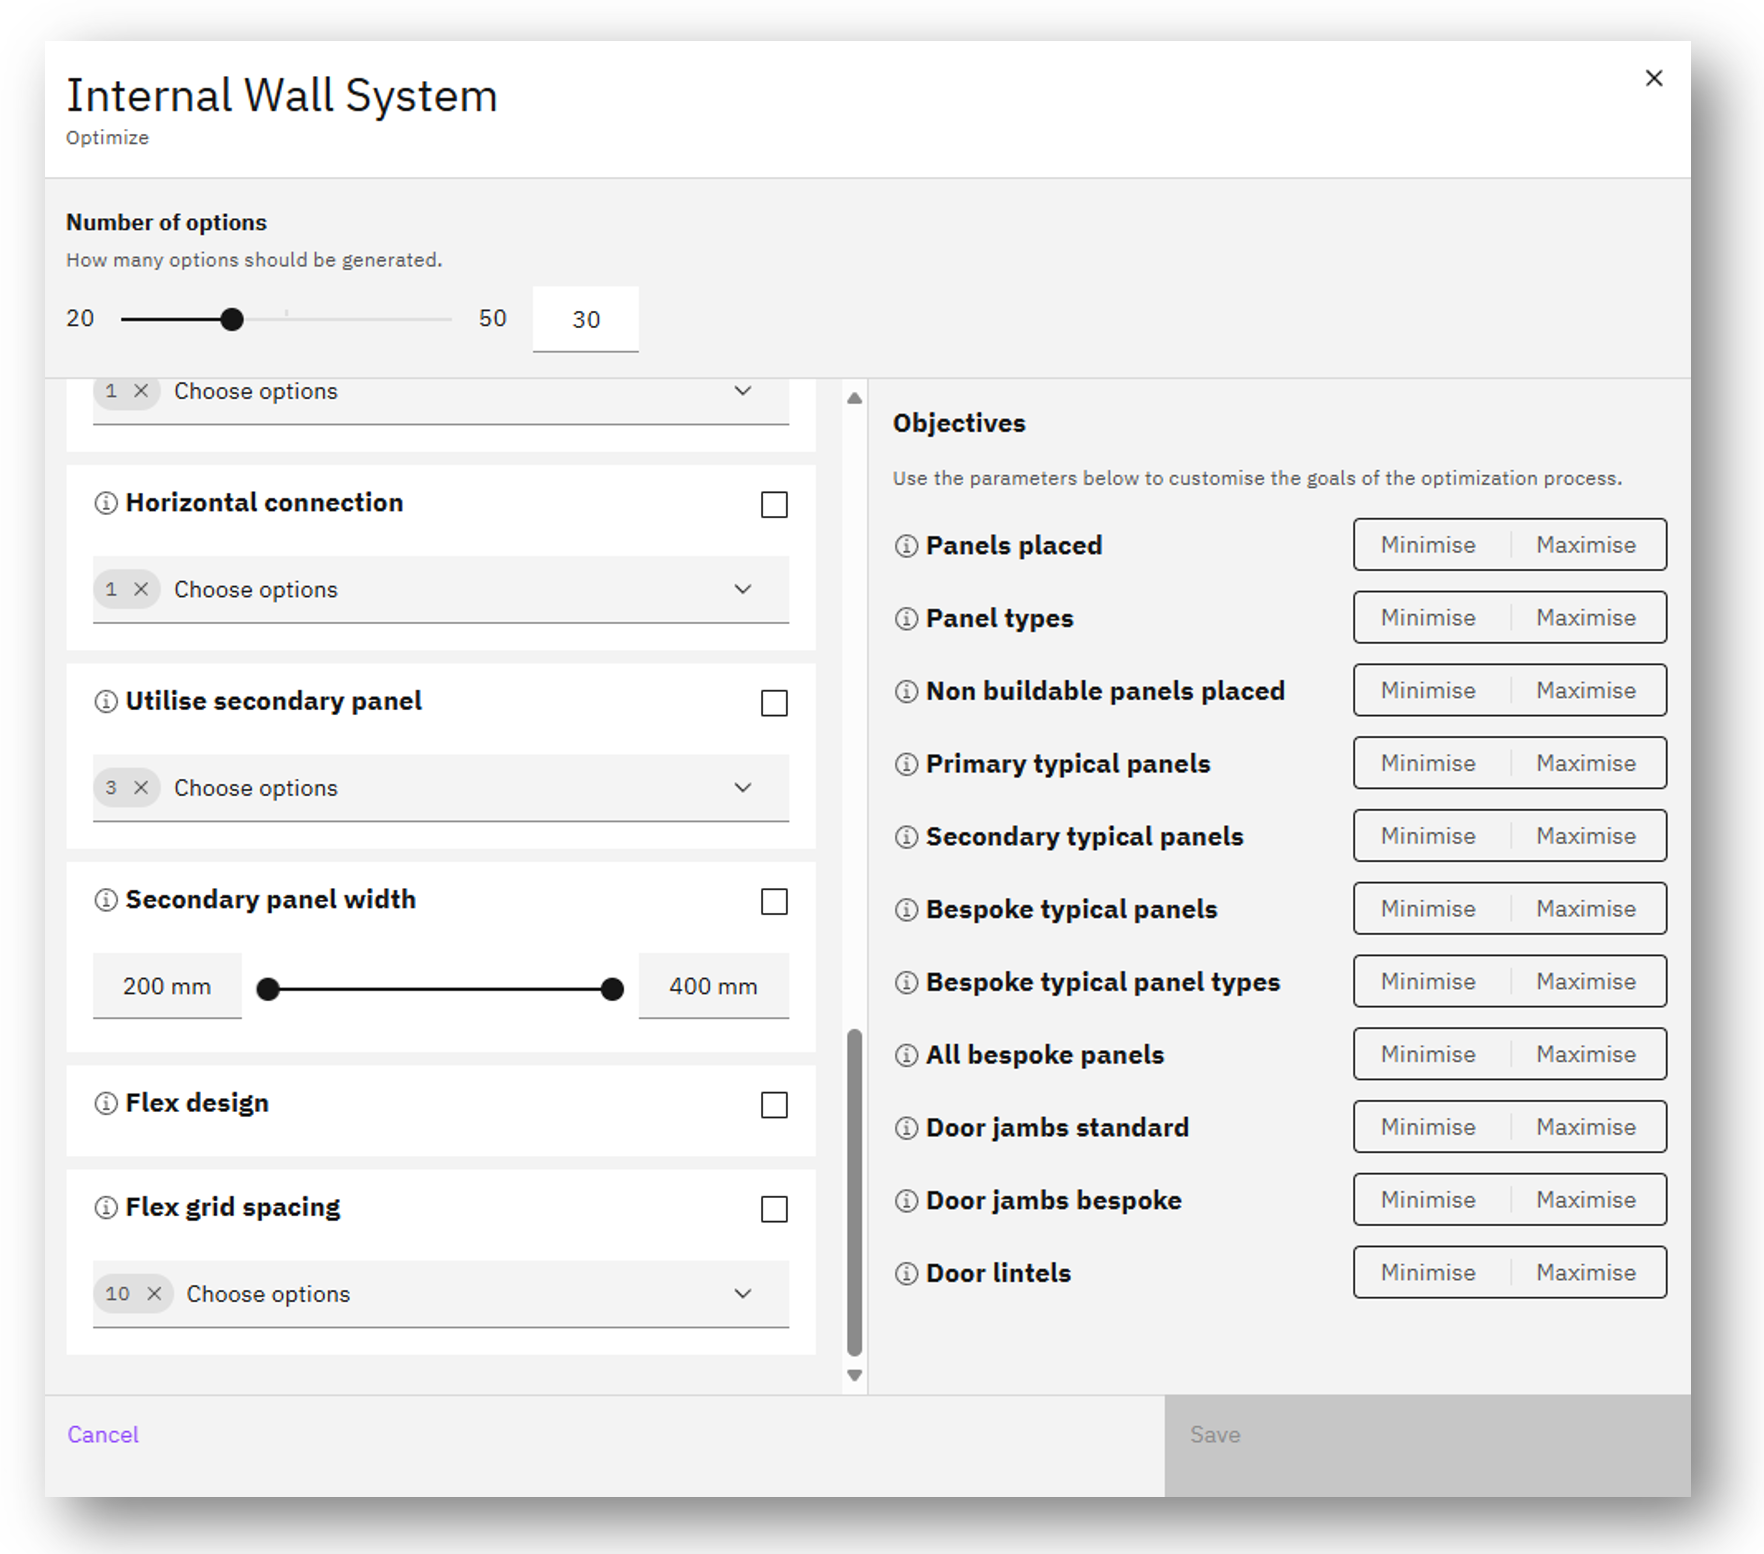Image resolution: width=1764 pixels, height=1554 pixels.
Task: Click info icon beside Non buildable panels placed
Action: (906, 692)
